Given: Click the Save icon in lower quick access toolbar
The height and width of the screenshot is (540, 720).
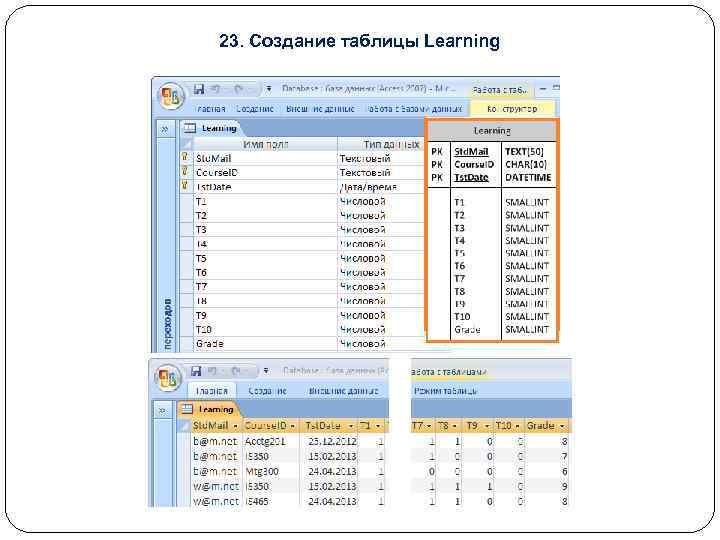Looking at the screenshot, I should coord(196,371).
